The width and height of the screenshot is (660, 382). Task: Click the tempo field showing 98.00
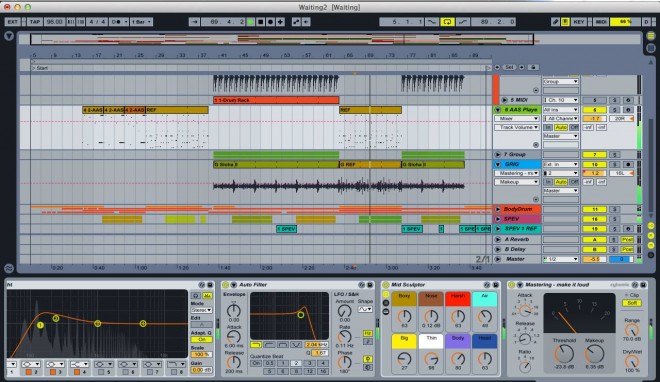point(54,22)
